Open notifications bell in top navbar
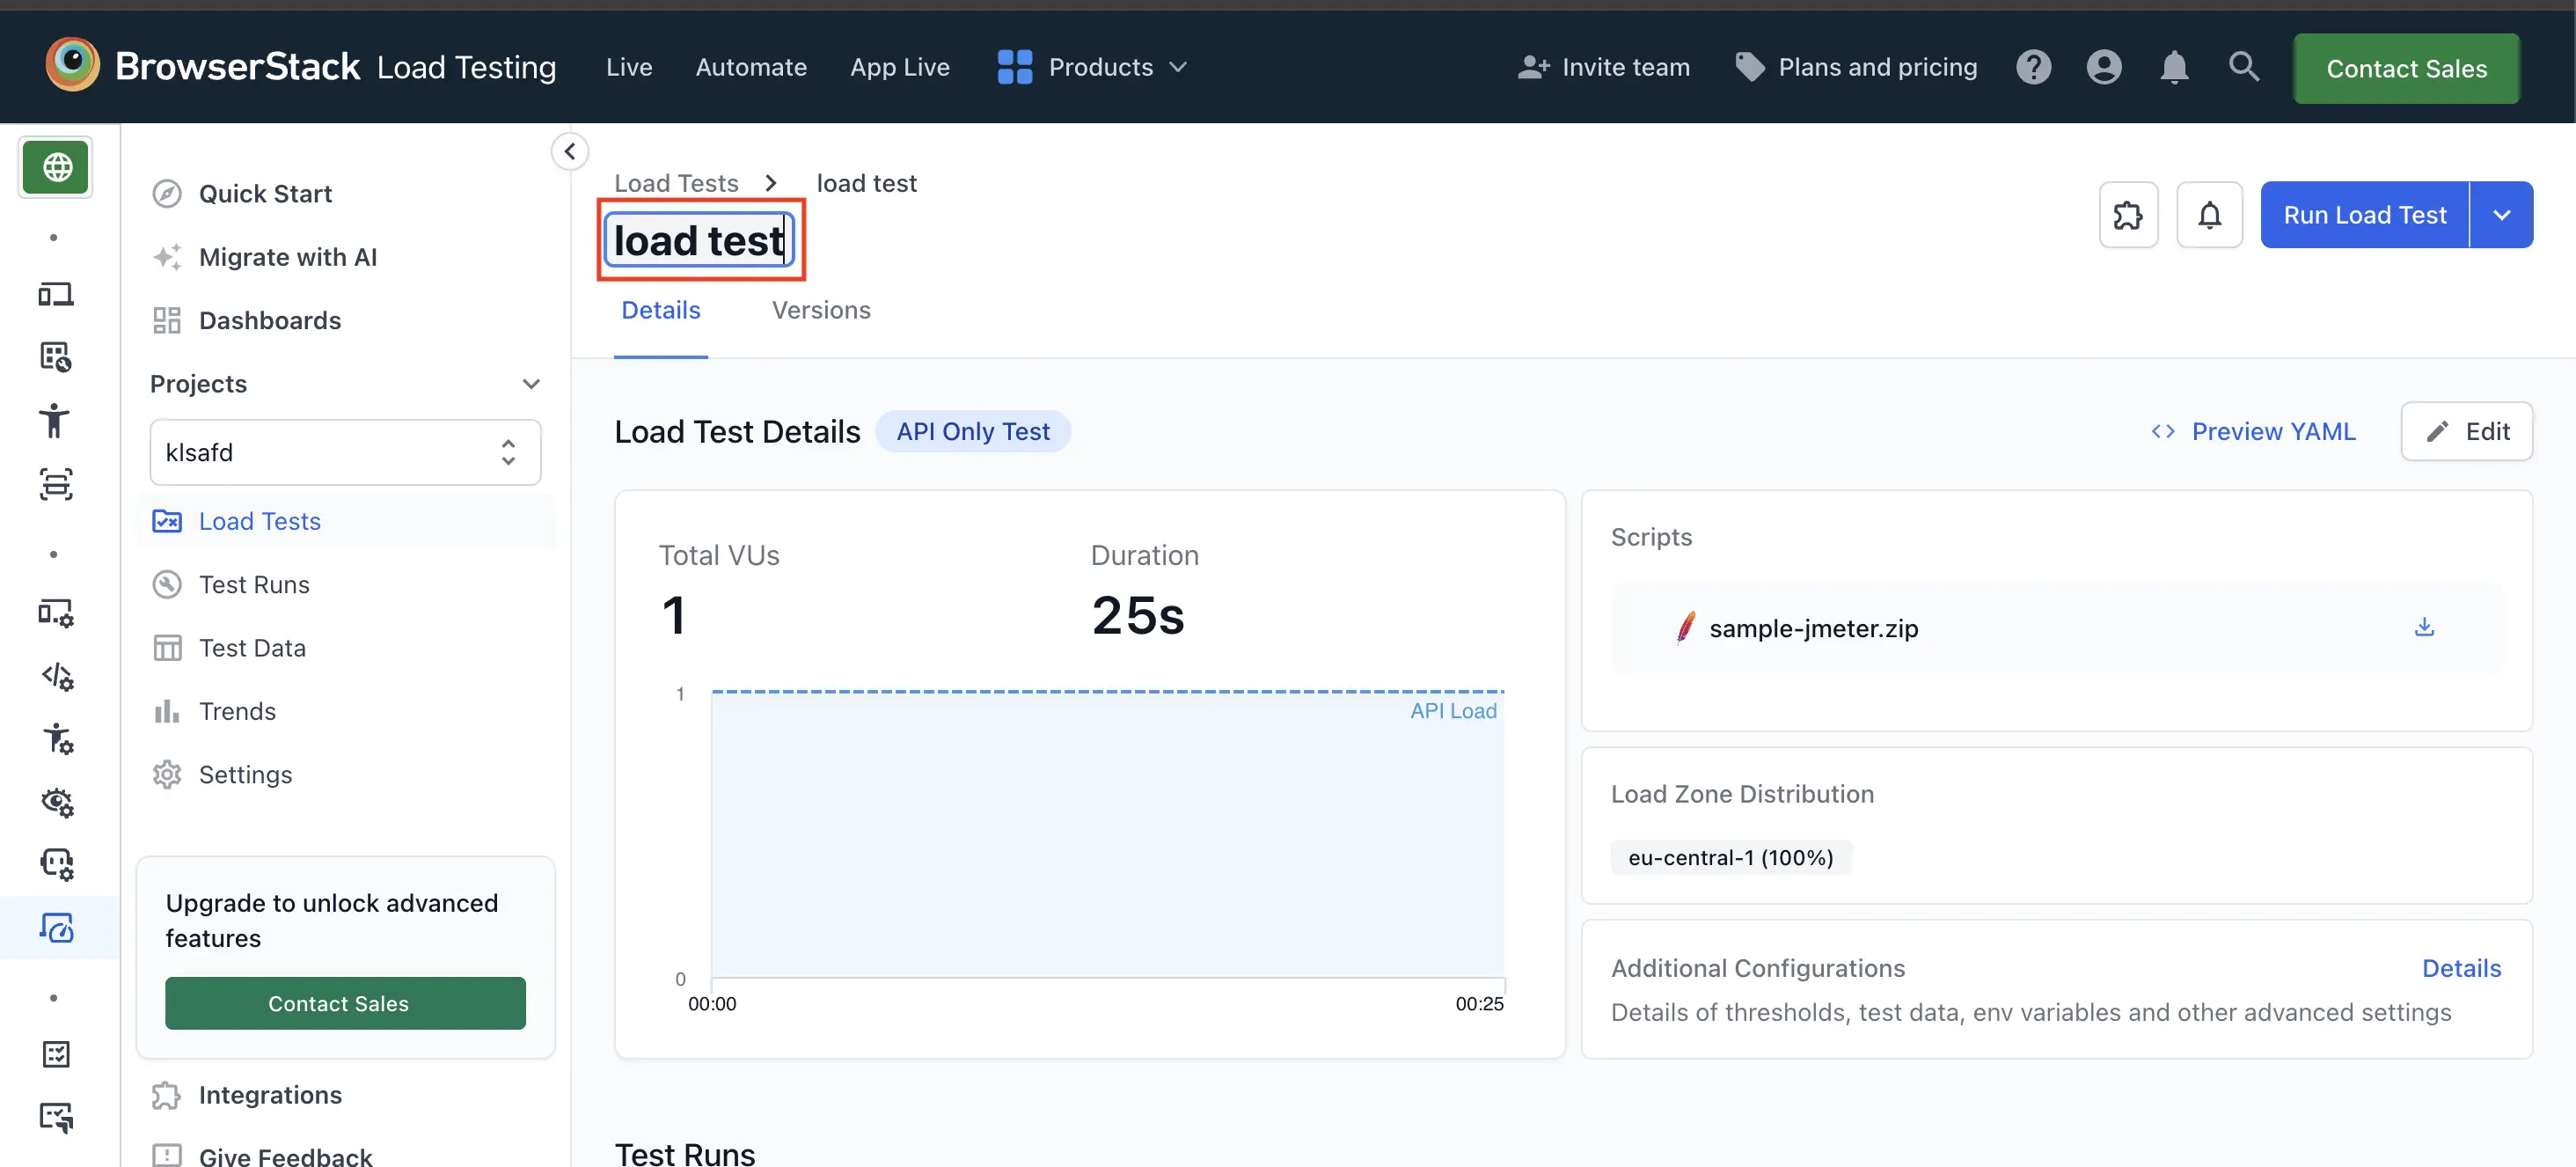 2174,67
